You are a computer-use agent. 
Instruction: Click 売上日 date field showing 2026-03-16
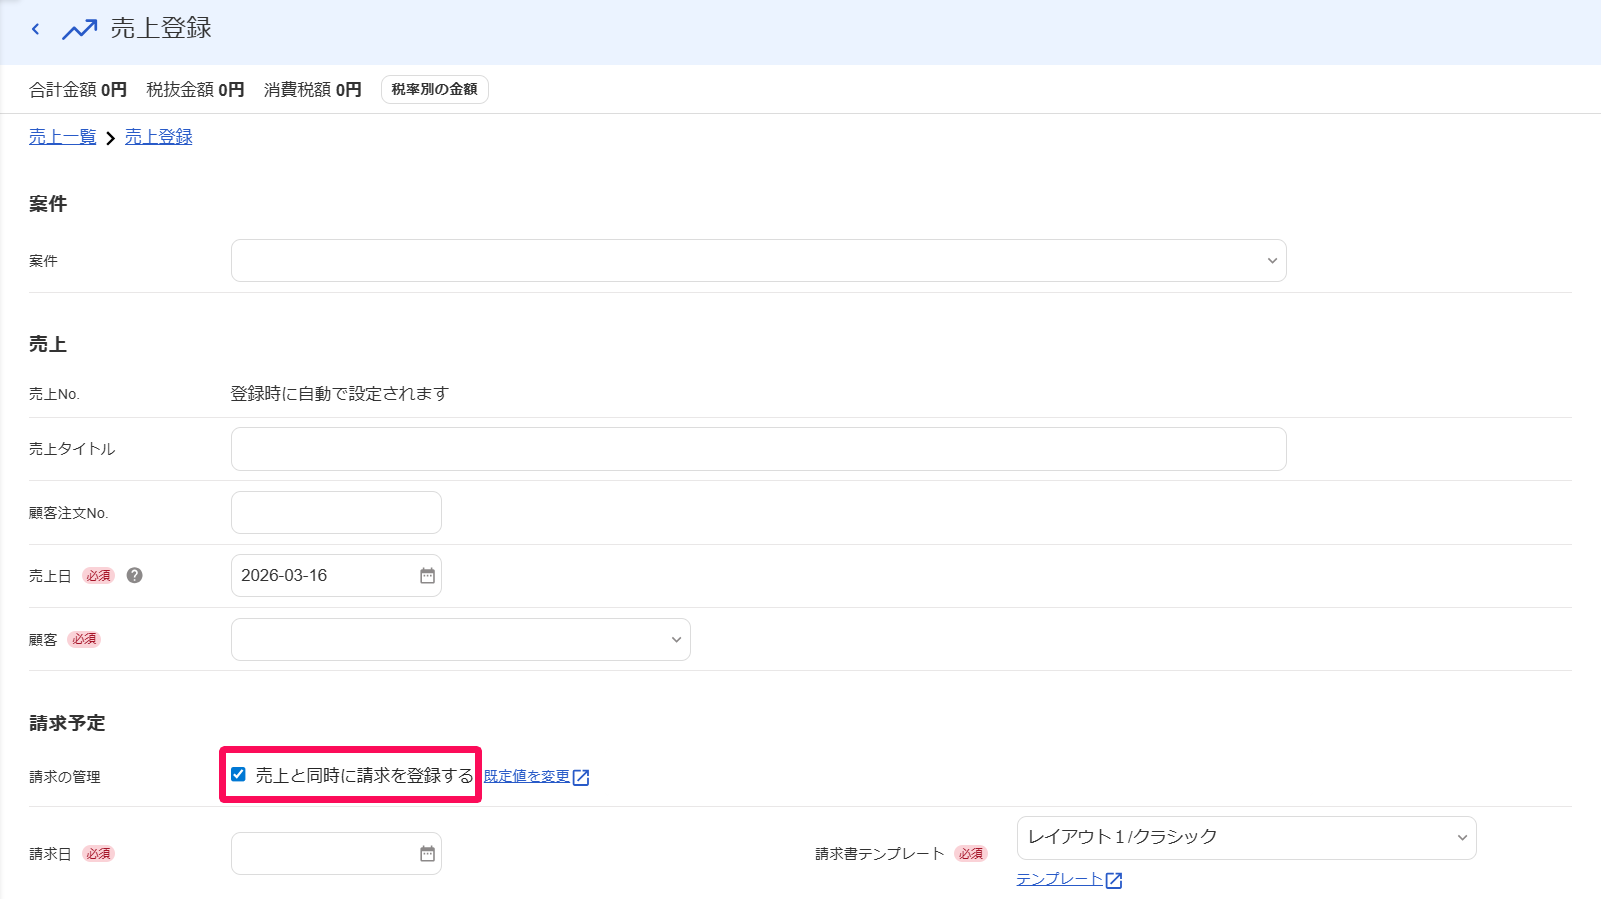coord(336,576)
